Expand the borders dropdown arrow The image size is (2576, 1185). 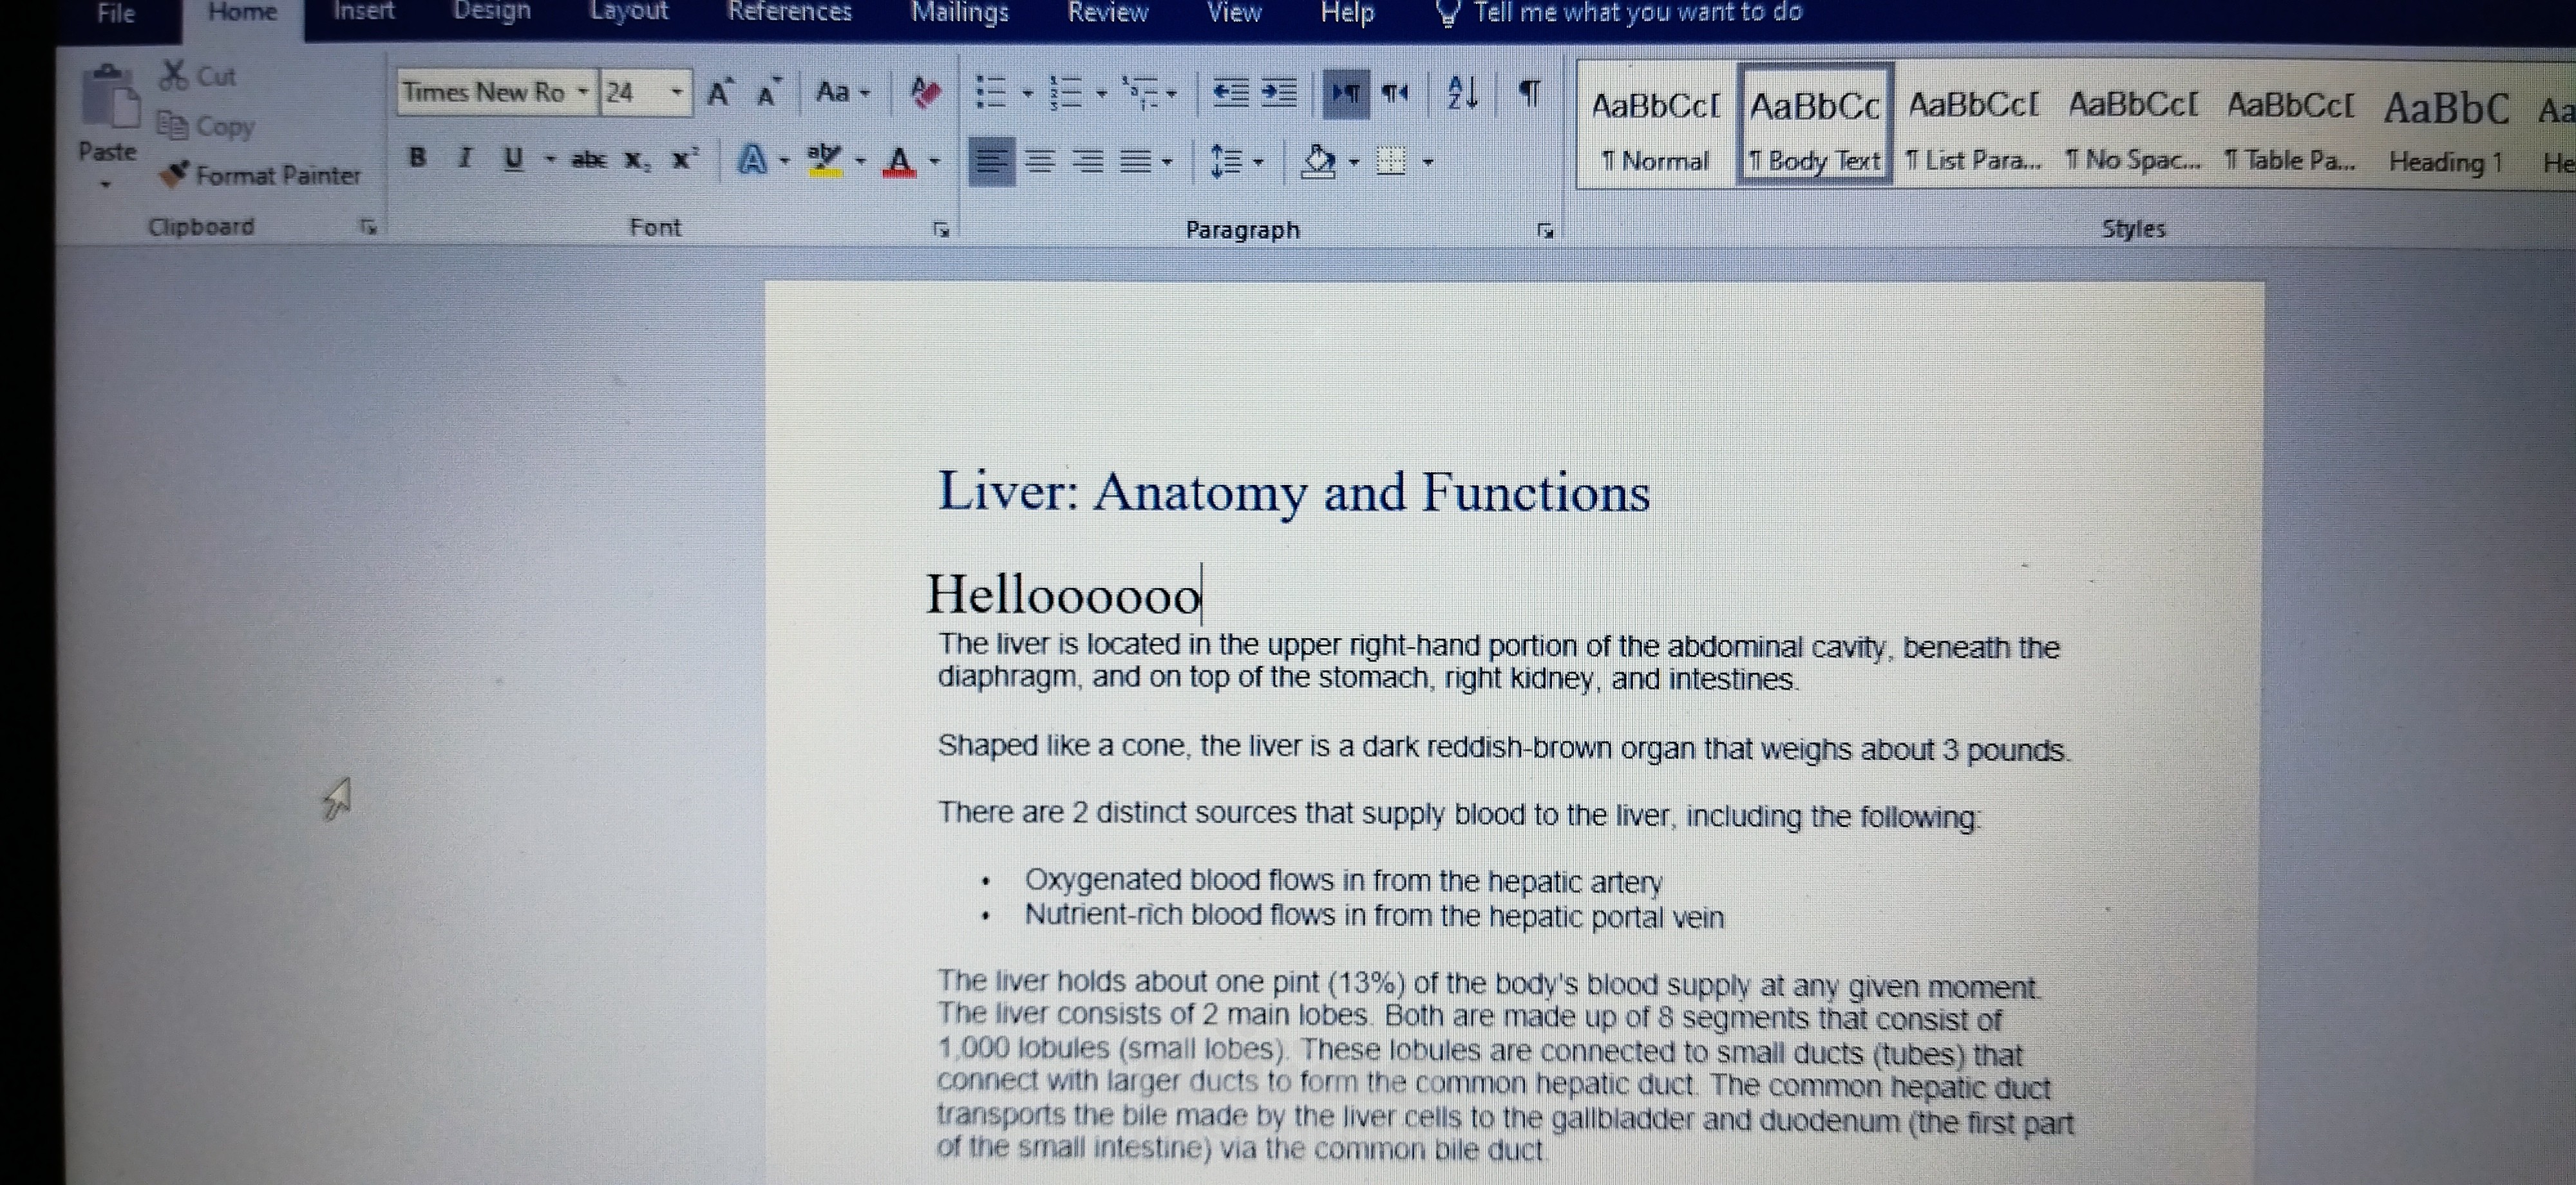click(1428, 162)
